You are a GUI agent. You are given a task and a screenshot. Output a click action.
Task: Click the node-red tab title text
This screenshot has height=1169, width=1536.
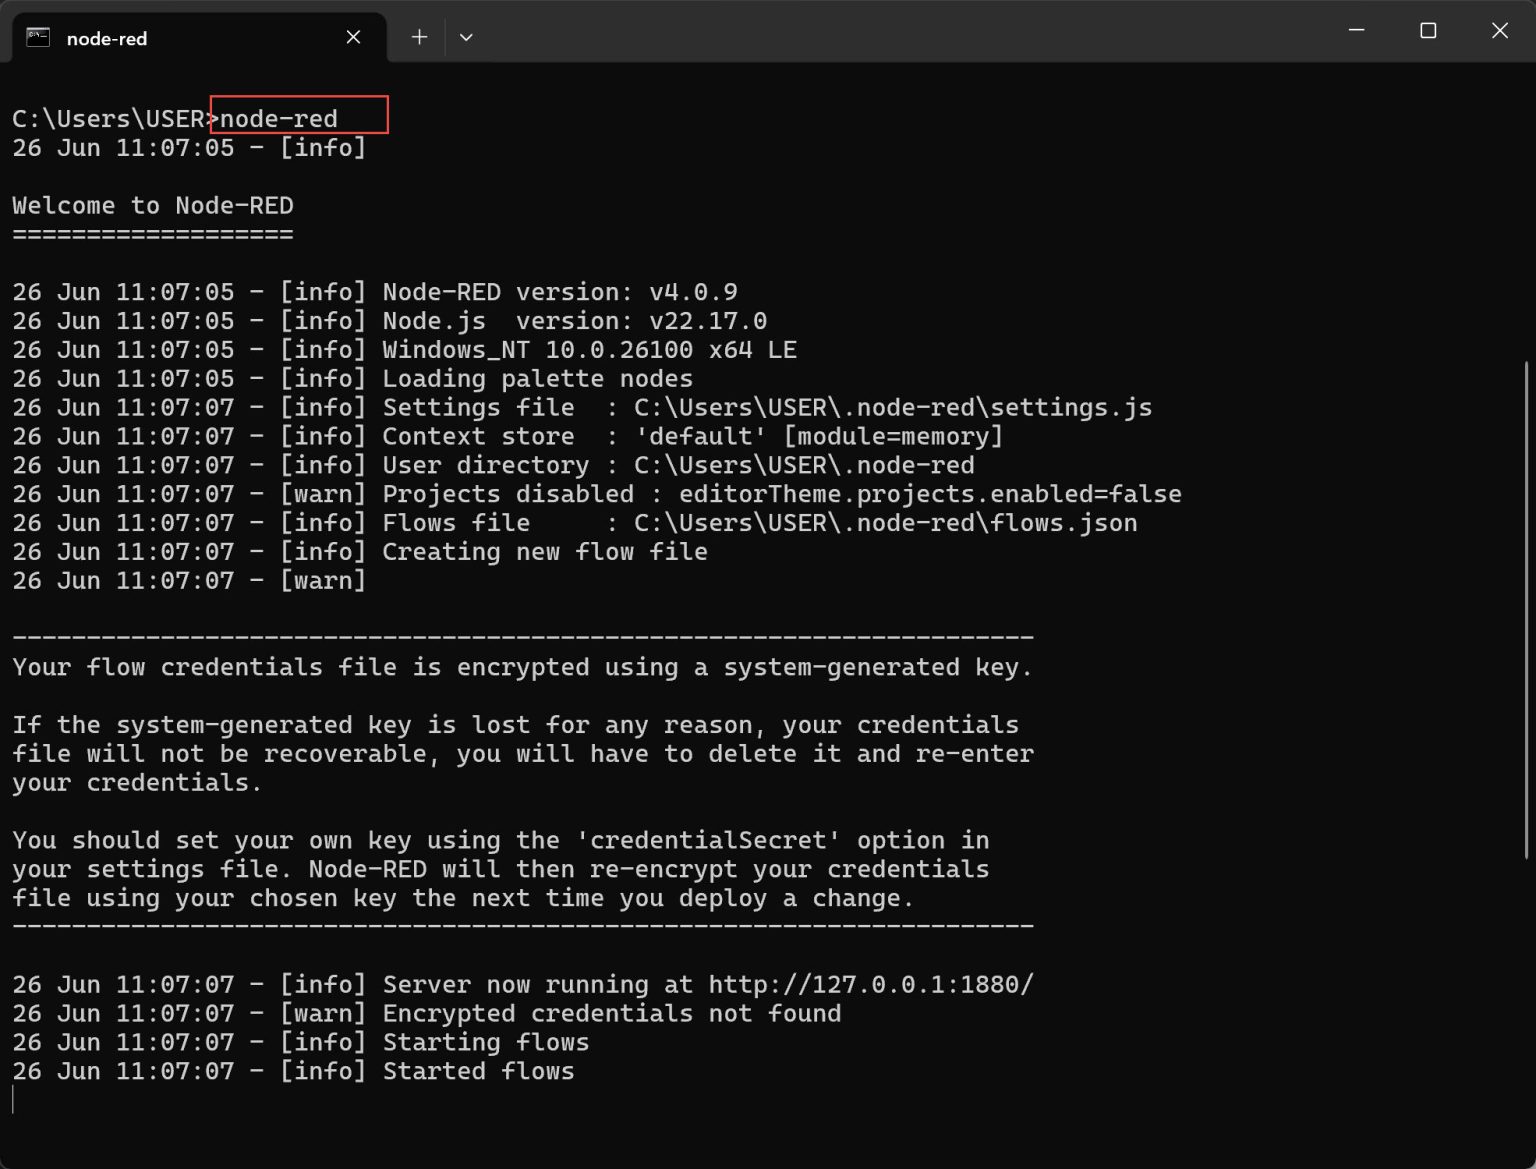(105, 38)
